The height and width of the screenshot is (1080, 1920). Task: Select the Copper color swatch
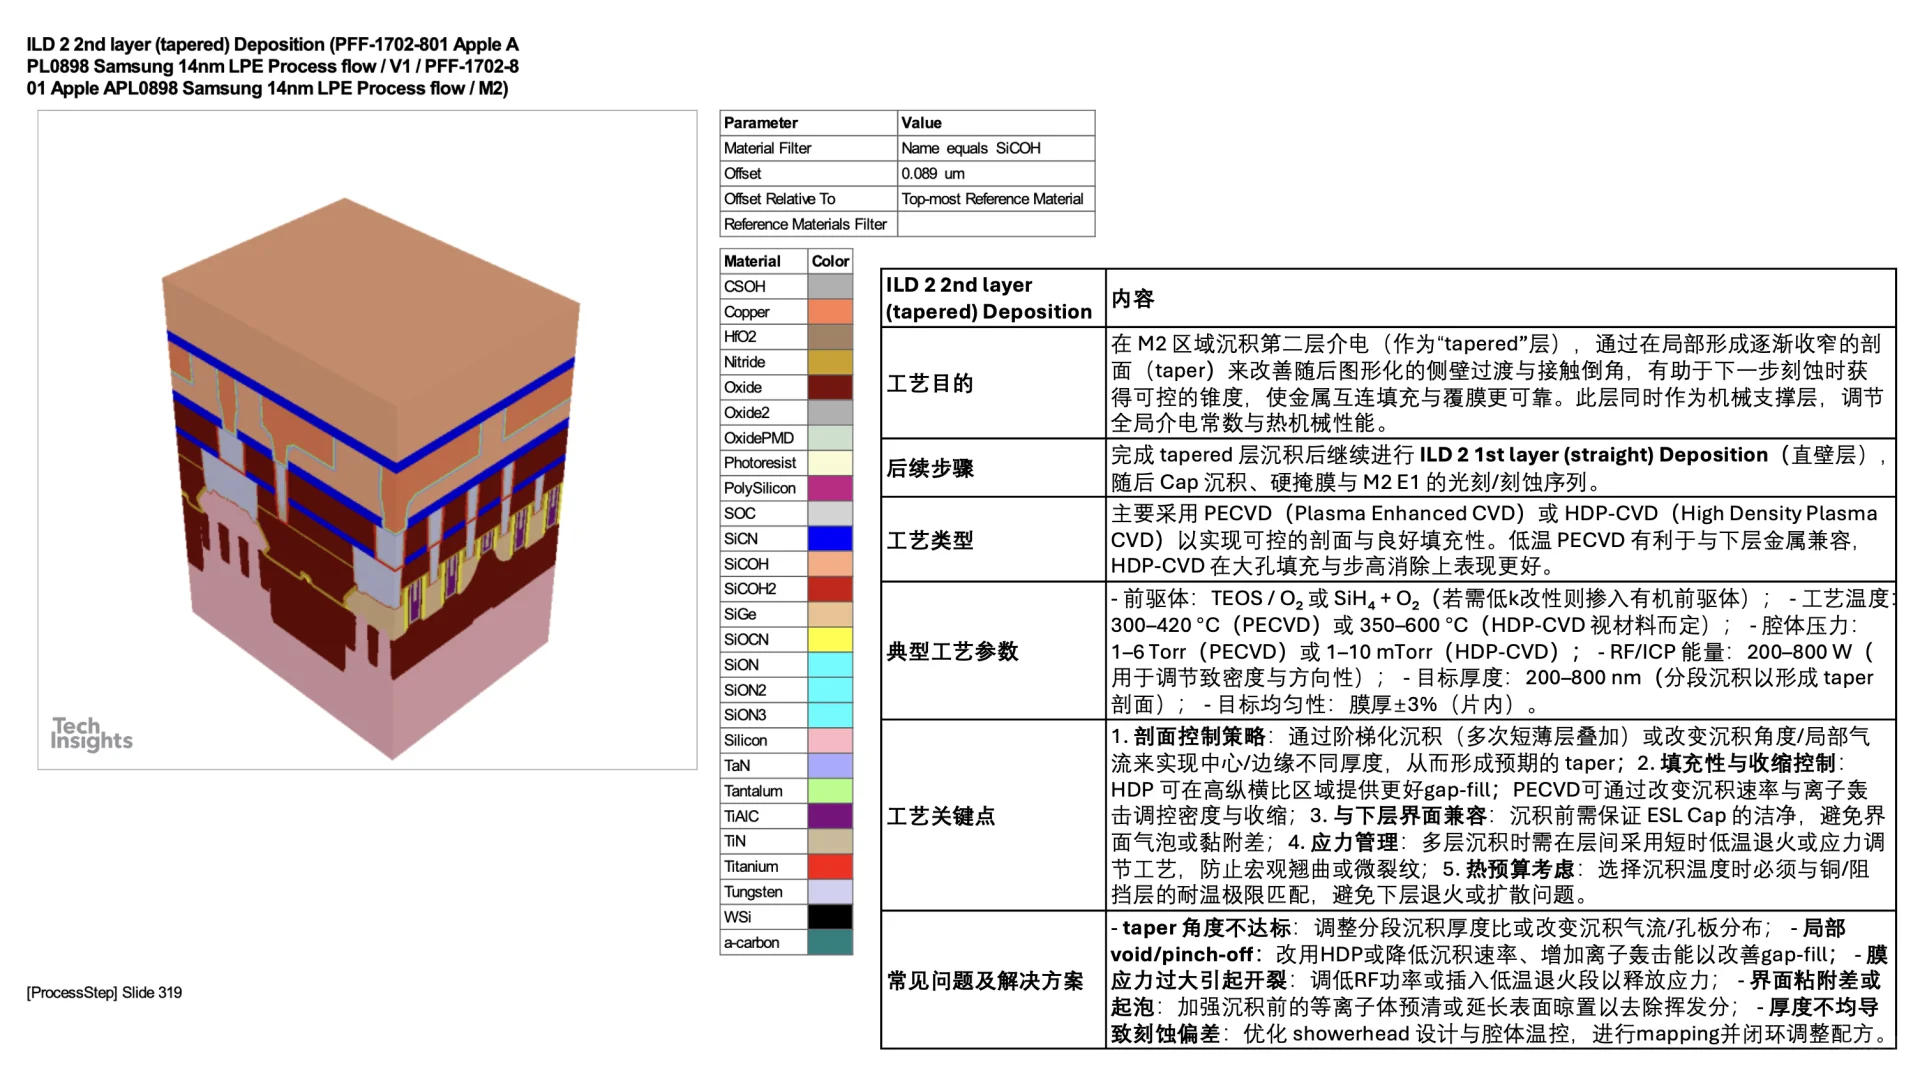pos(830,311)
